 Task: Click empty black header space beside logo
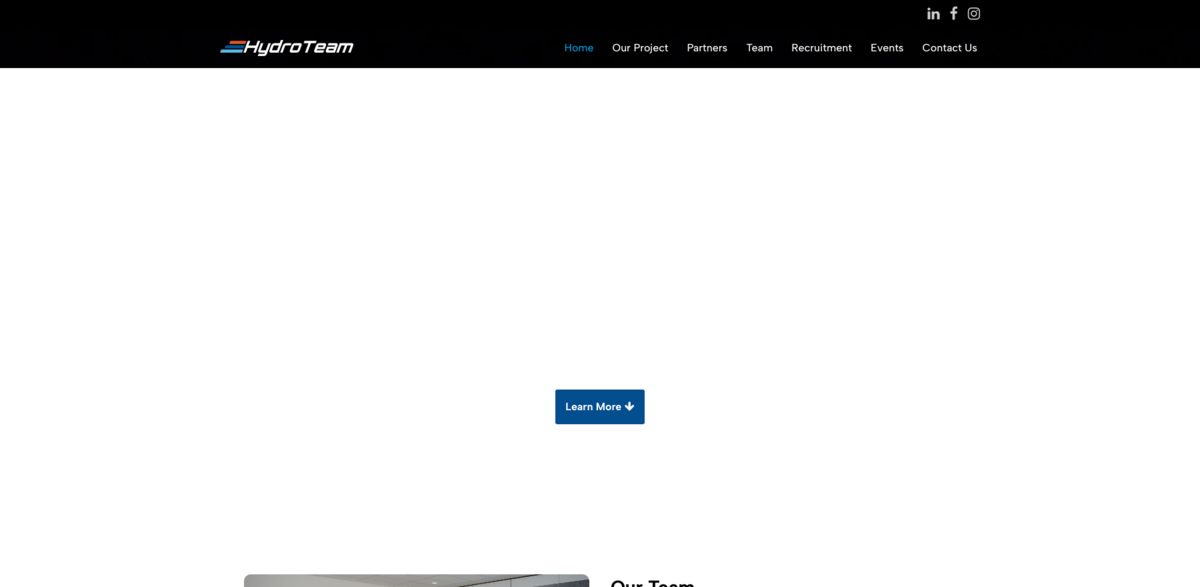[450, 47]
